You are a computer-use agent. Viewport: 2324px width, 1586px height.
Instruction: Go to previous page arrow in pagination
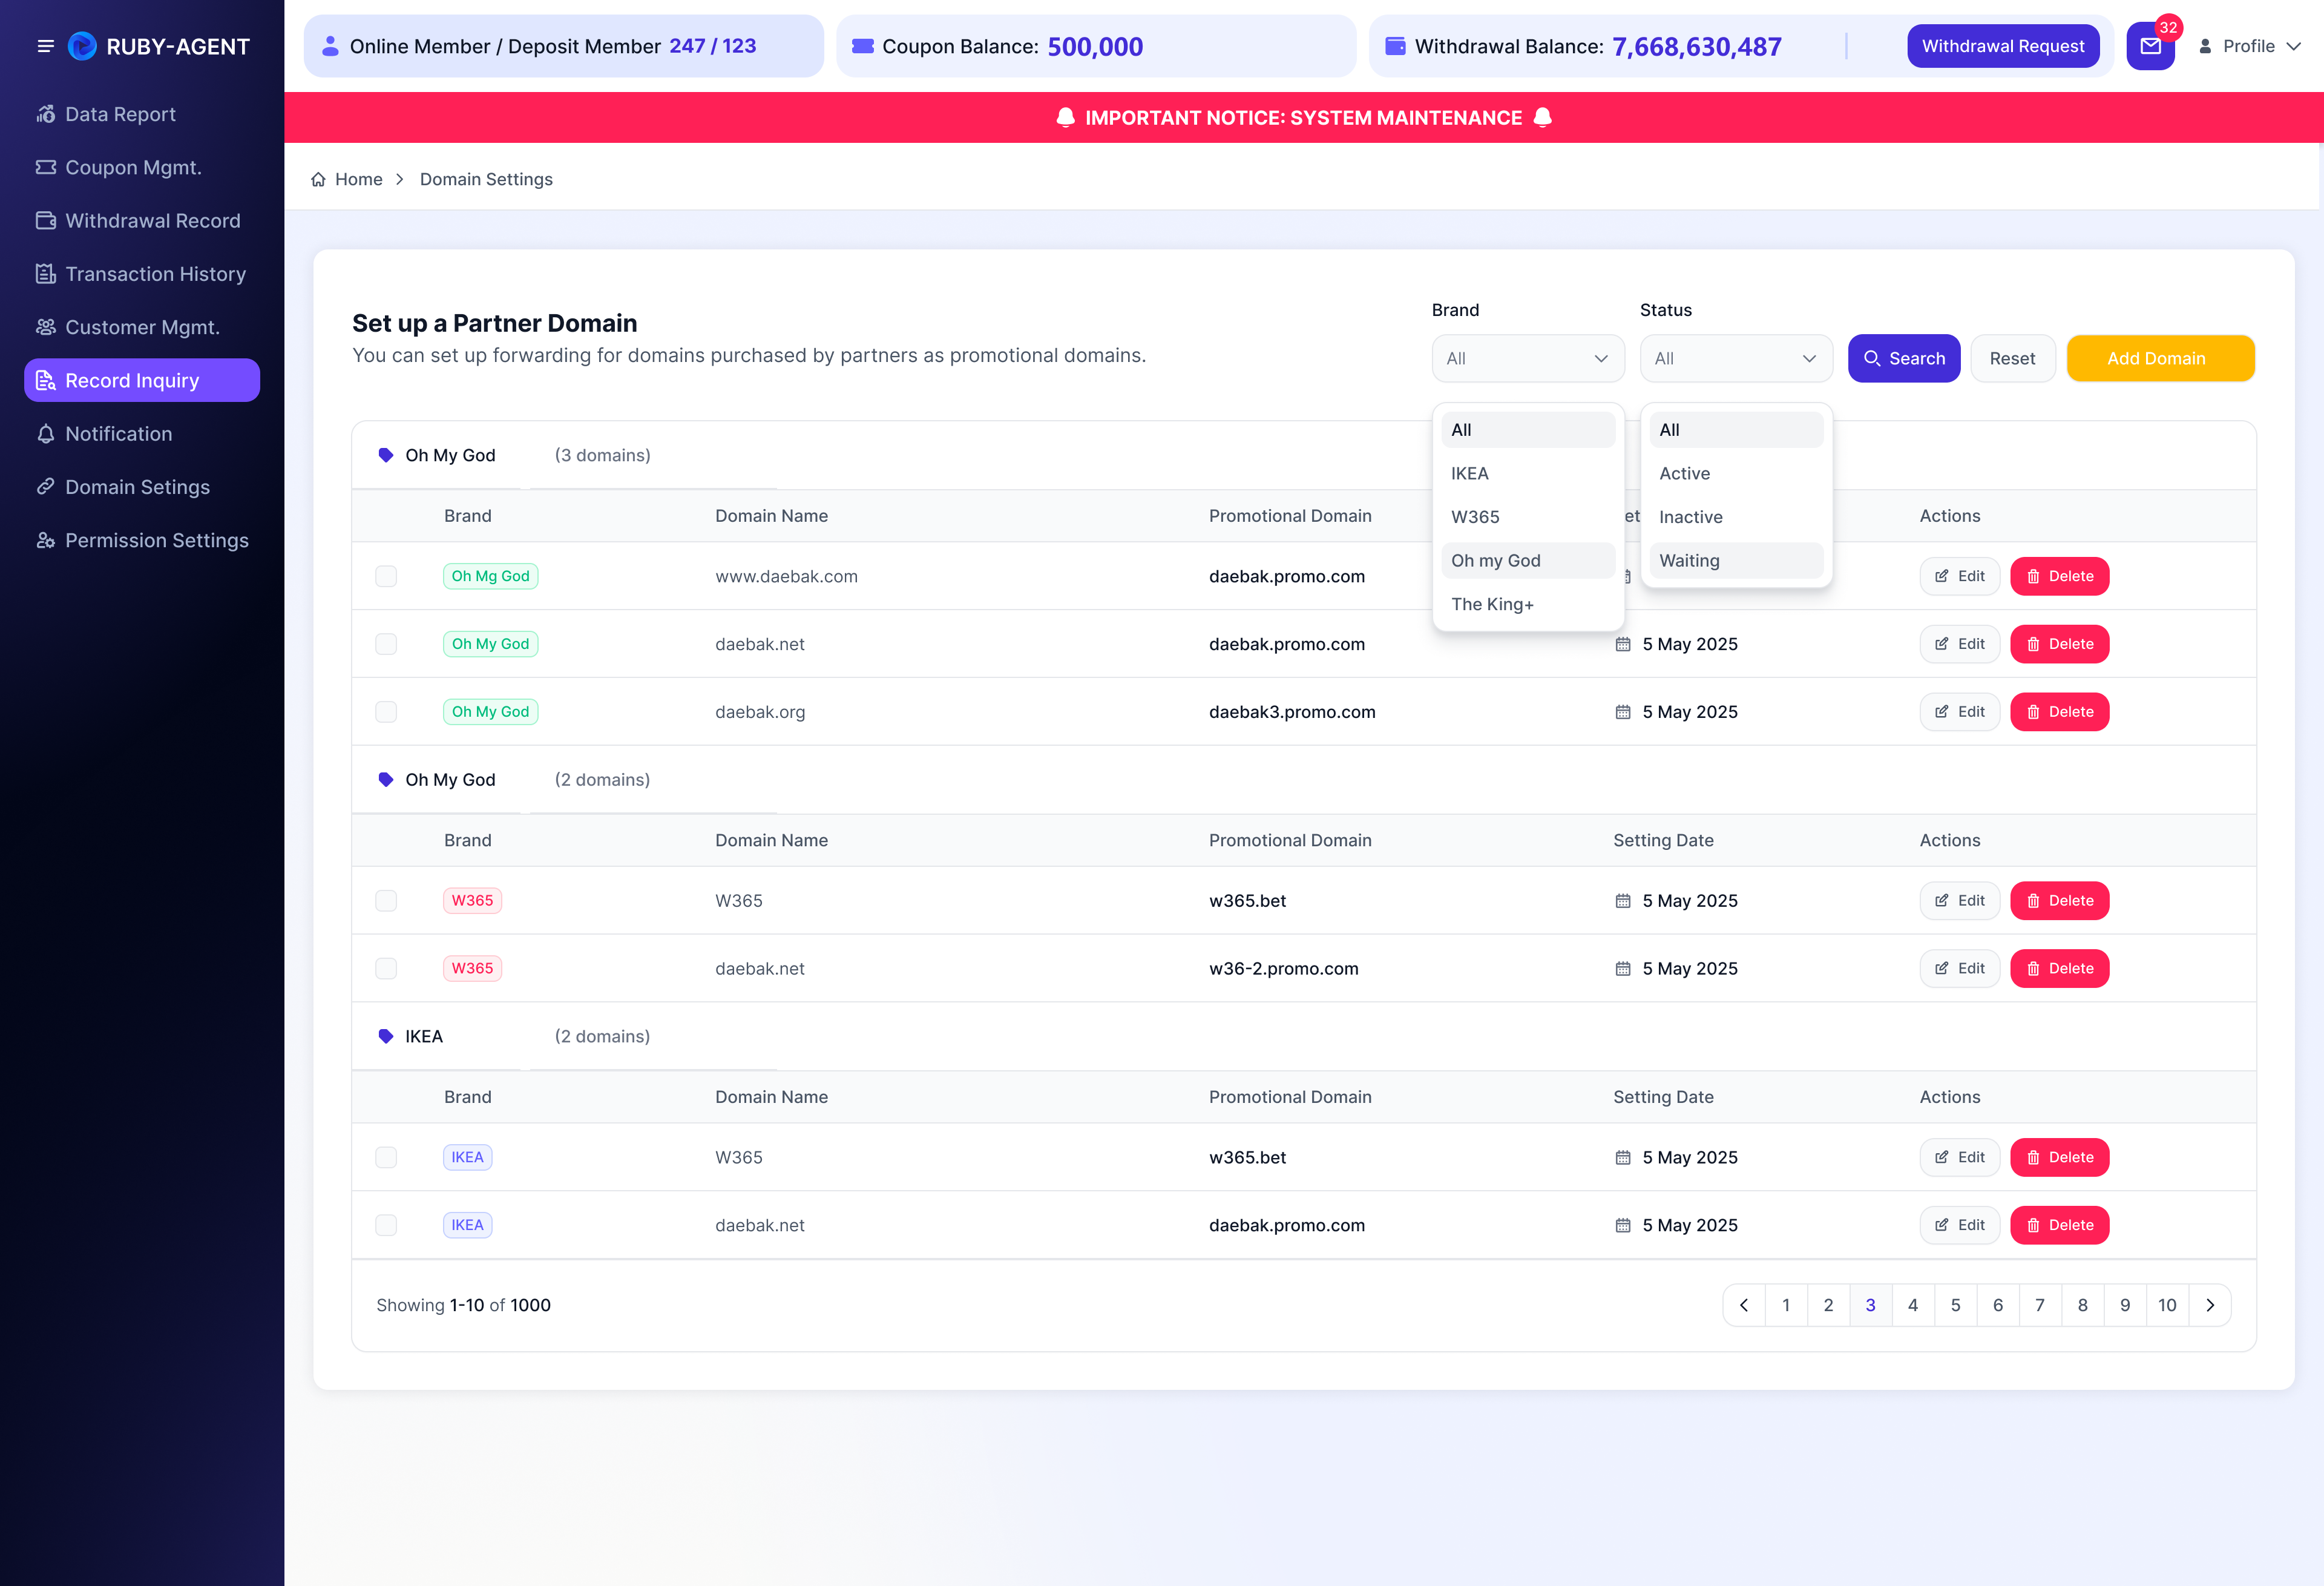pos(1744,1305)
